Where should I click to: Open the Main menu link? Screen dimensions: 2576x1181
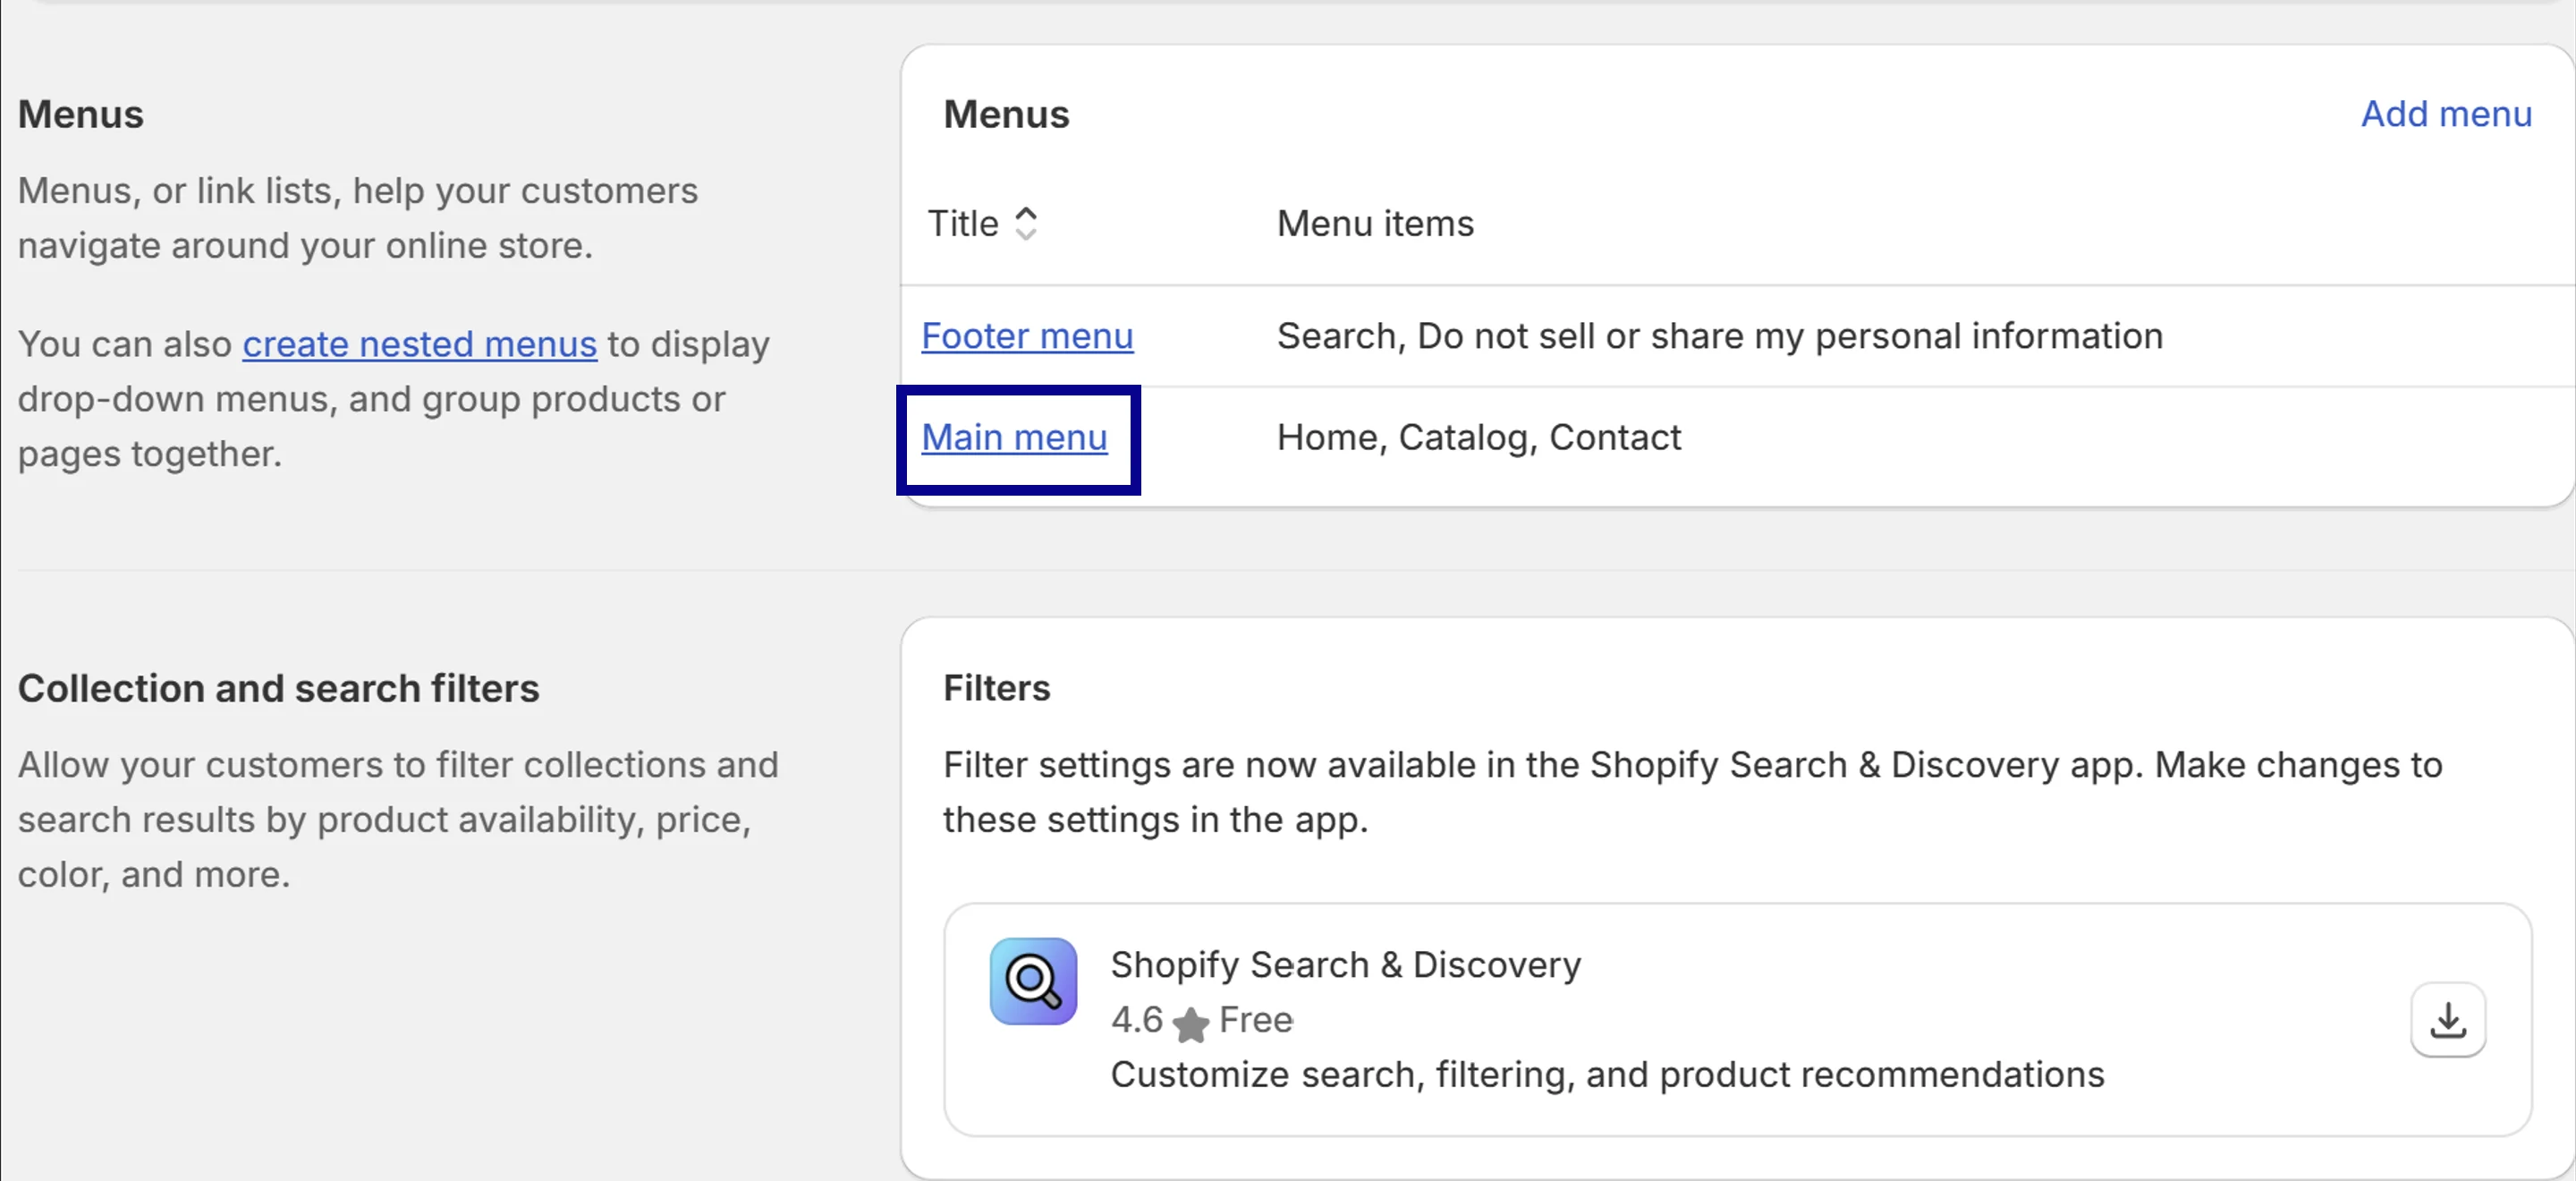coord(1014,438)
